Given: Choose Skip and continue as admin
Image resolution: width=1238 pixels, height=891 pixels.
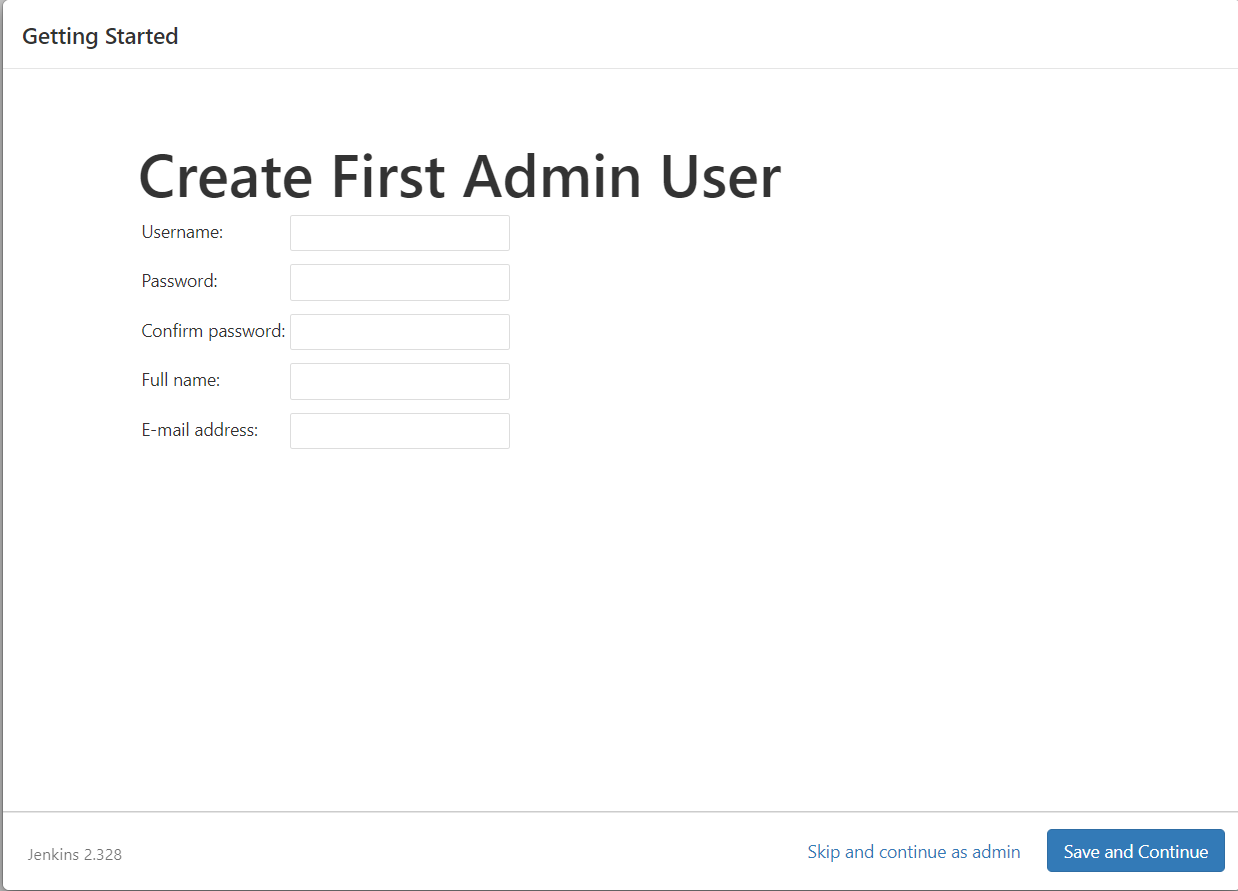Looking at the screenshot, I should (914, 852).
